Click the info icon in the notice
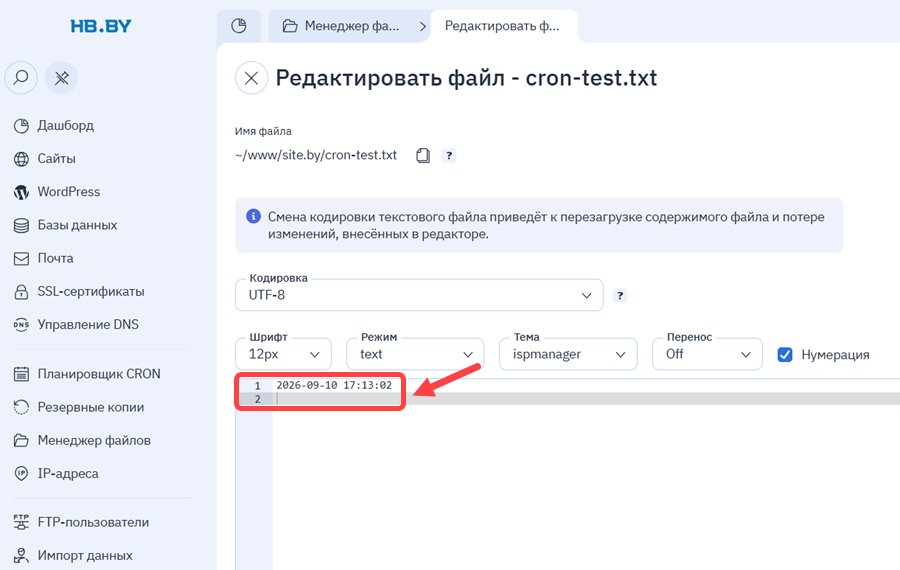 [253, 216]
